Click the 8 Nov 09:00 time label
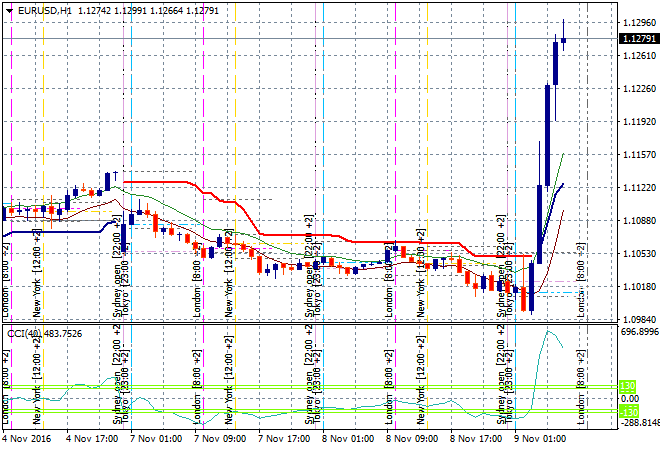The height and width of the screenshot is (450, 660). point(412,438)
